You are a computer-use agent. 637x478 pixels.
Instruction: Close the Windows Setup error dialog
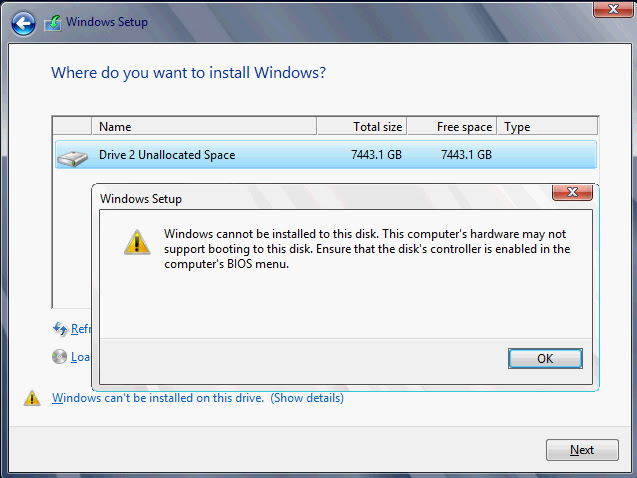[x=572, y=192]
